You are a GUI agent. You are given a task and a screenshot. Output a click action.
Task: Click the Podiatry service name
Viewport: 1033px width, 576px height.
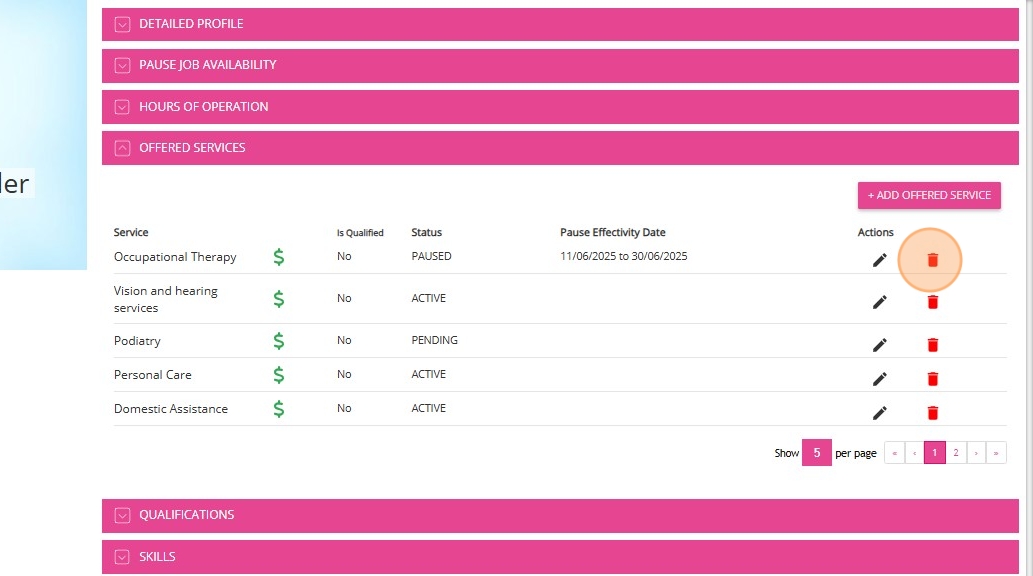coord(137,341)
